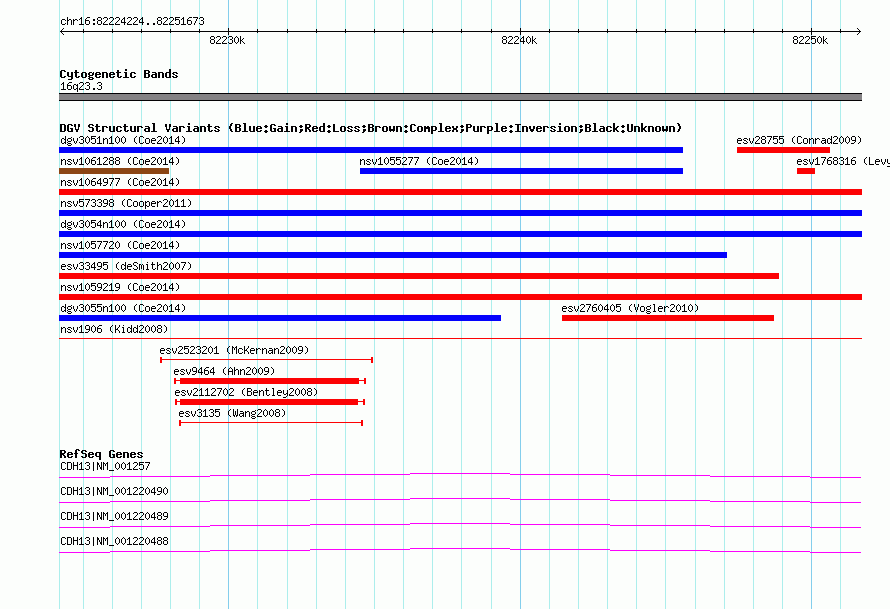Screen dimensions: 890x609
Task: Click the nsv1059219 (Coe2014) label
Action: [x=120, y=287]
